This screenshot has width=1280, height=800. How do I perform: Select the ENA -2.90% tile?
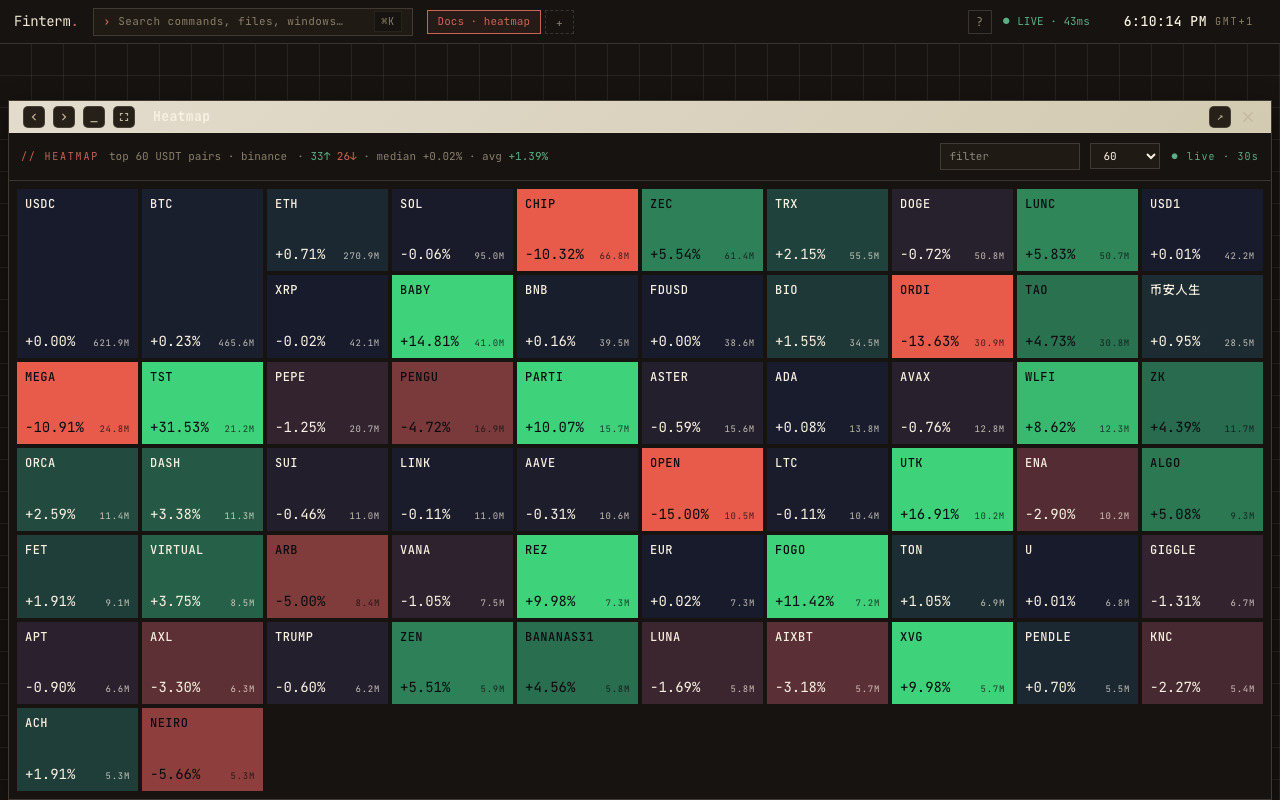(x=1077, y=489)
